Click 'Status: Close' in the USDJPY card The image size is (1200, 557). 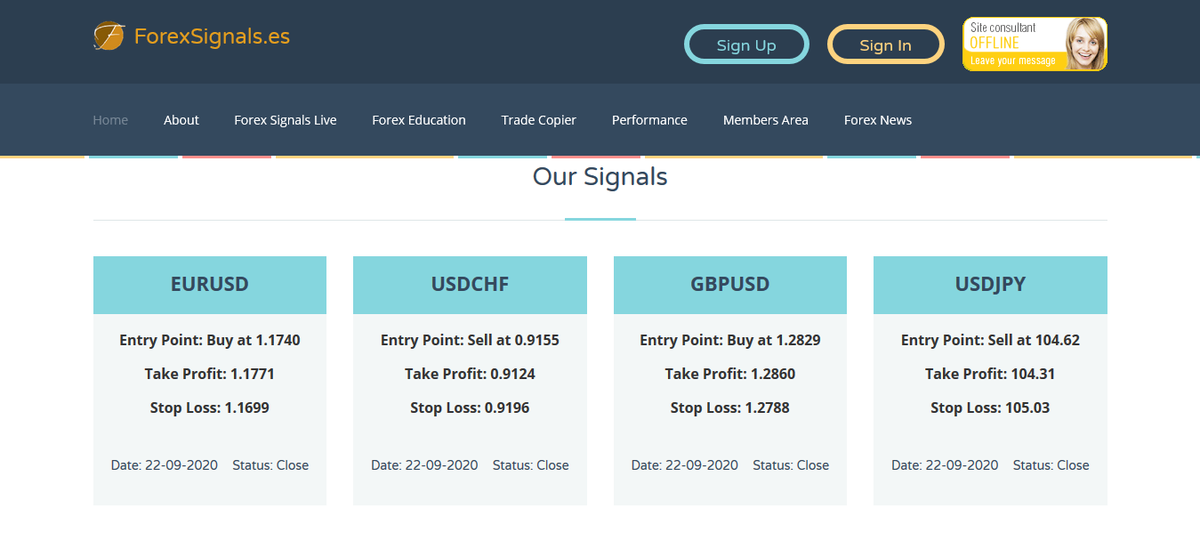point(1051,465)
